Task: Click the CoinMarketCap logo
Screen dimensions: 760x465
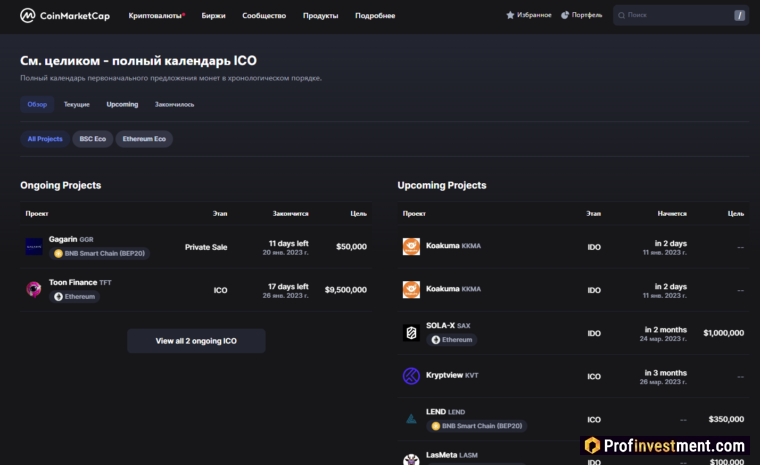Action: [x=65, y=16]
